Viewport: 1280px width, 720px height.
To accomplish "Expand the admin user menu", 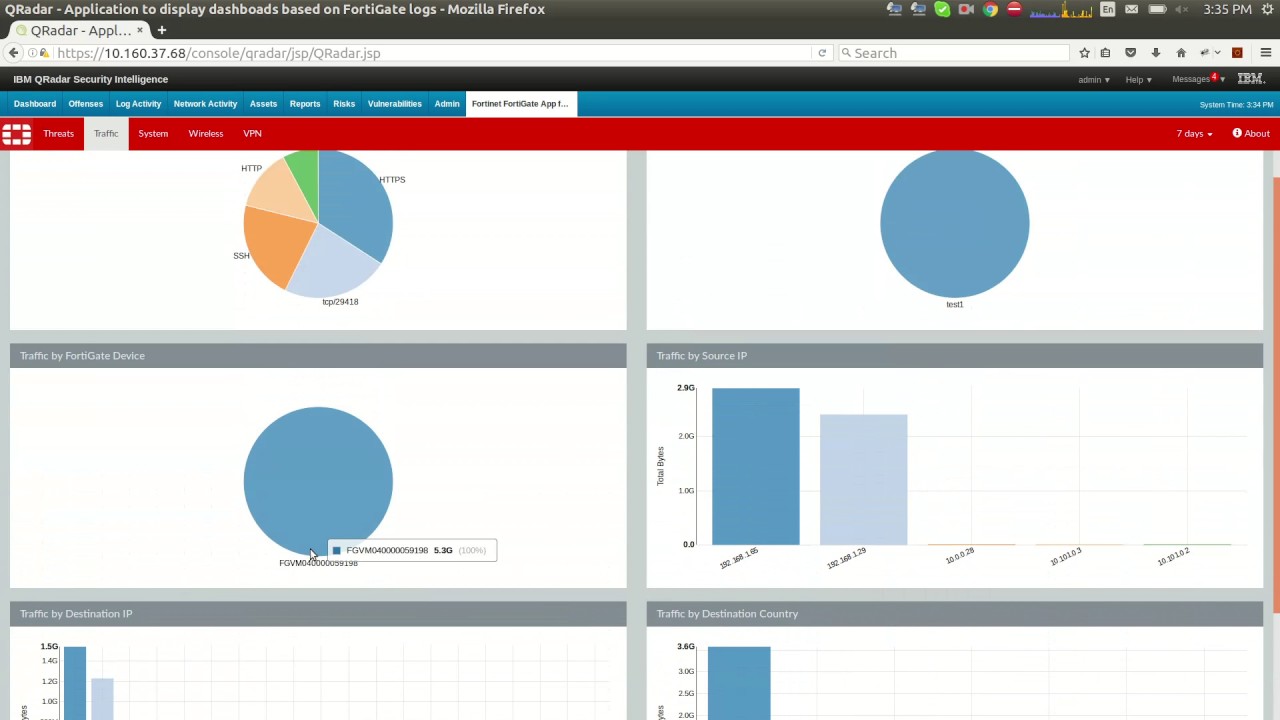I will (1094, 79).
